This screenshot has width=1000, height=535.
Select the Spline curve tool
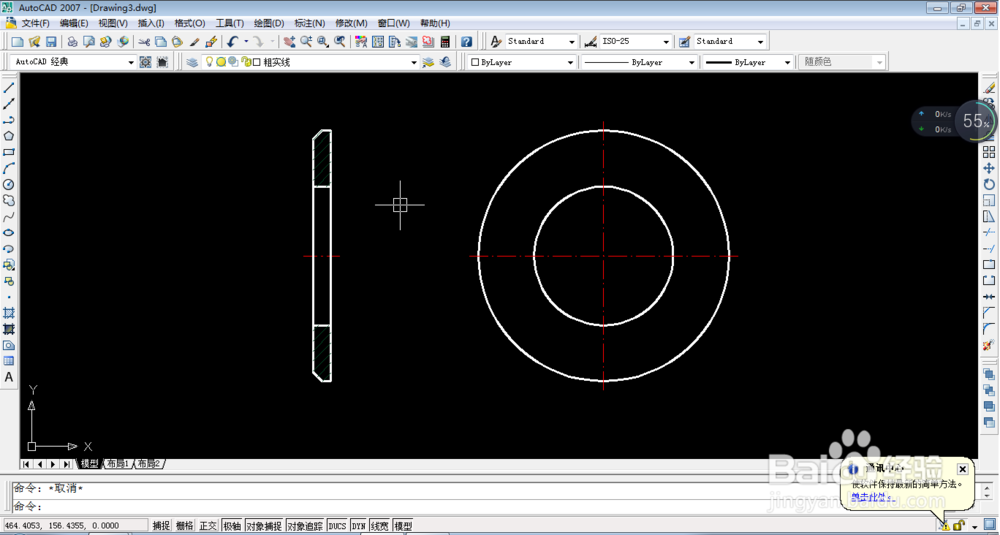coord(9,217)
